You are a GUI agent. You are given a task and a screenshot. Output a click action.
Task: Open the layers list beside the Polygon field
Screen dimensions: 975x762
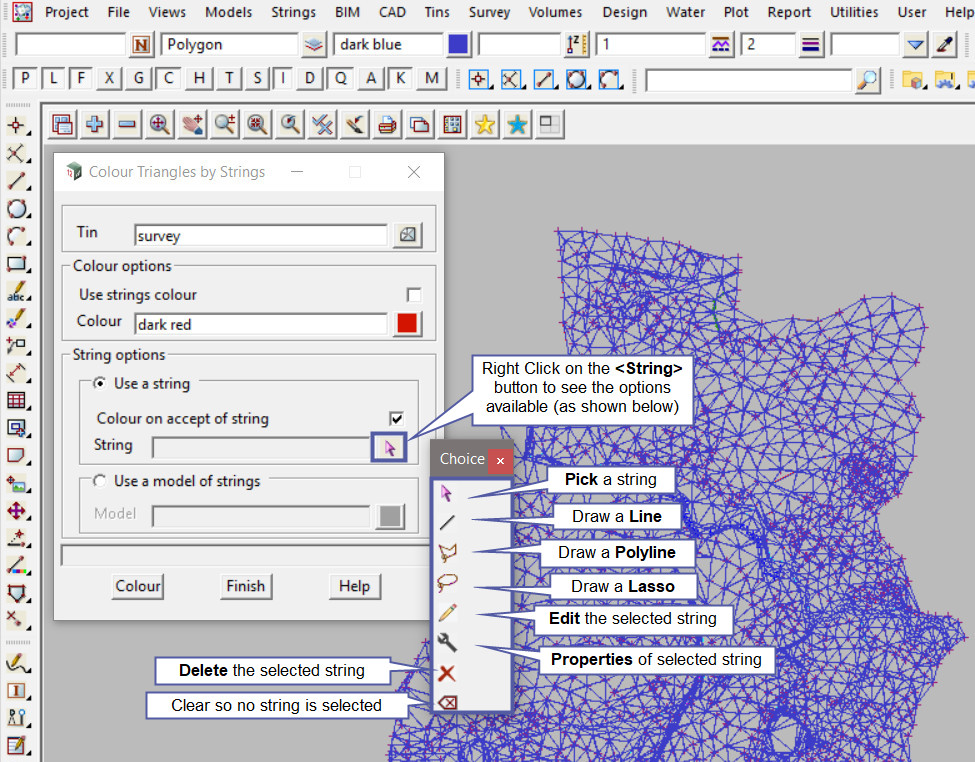pos(314,45)
